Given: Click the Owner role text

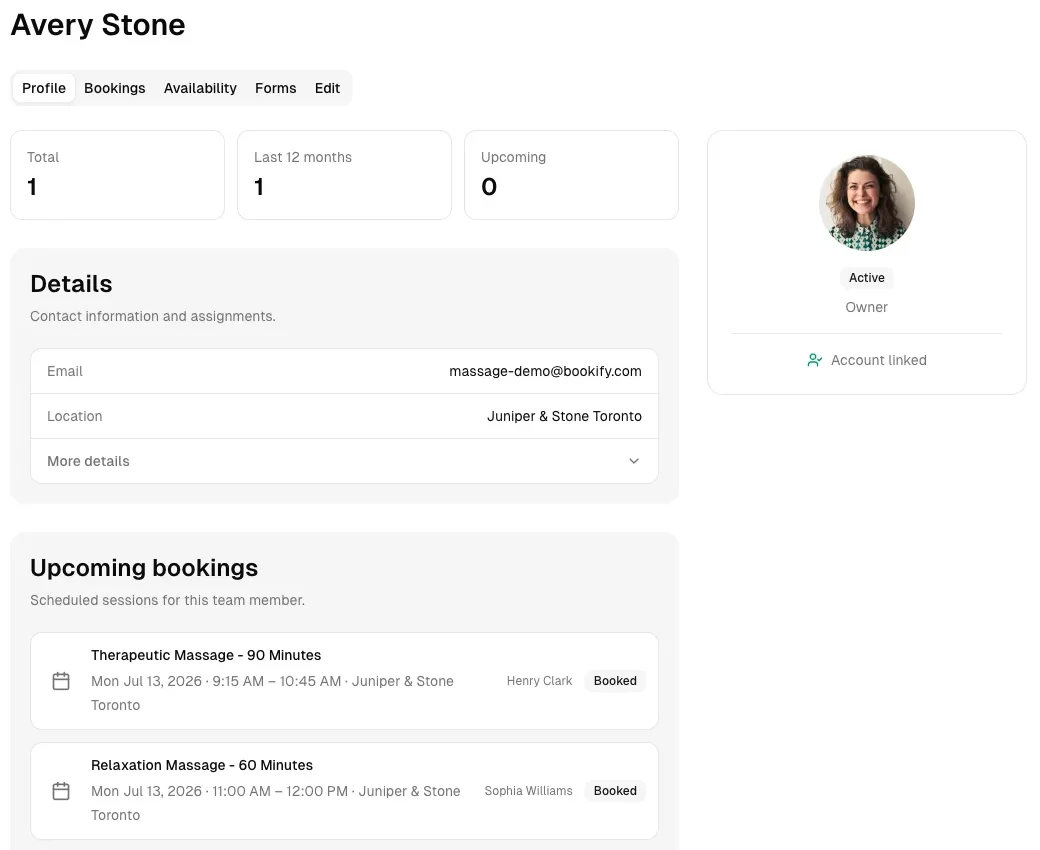Looking at the screenshot, I should (866, 307).
